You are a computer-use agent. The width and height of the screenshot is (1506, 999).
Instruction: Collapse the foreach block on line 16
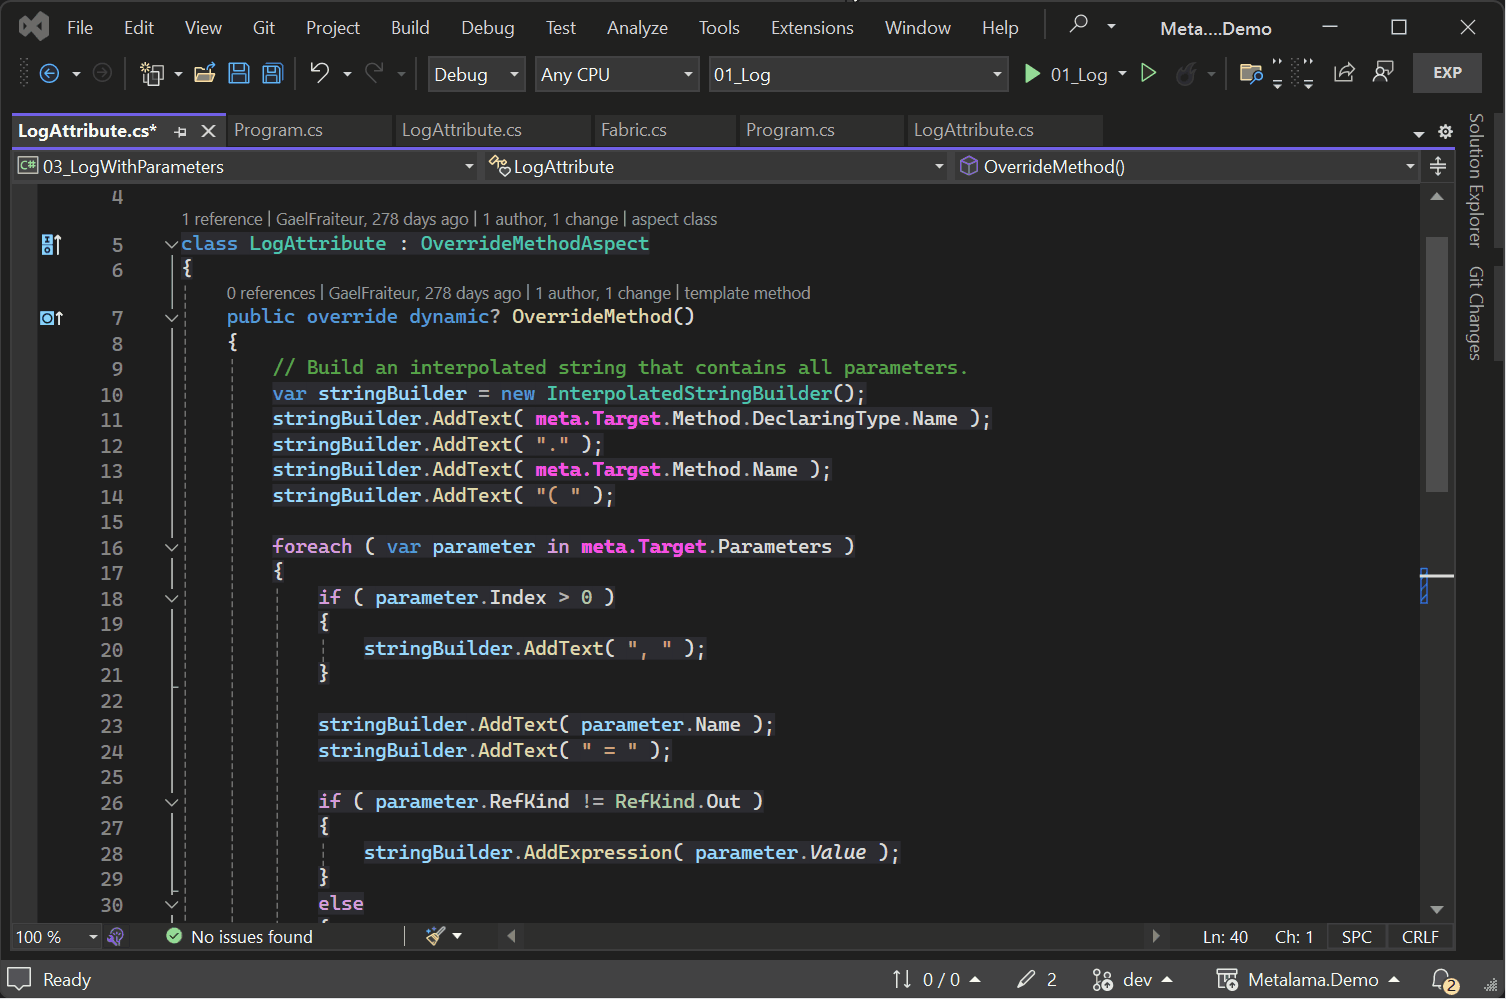(x=172, y=548)
